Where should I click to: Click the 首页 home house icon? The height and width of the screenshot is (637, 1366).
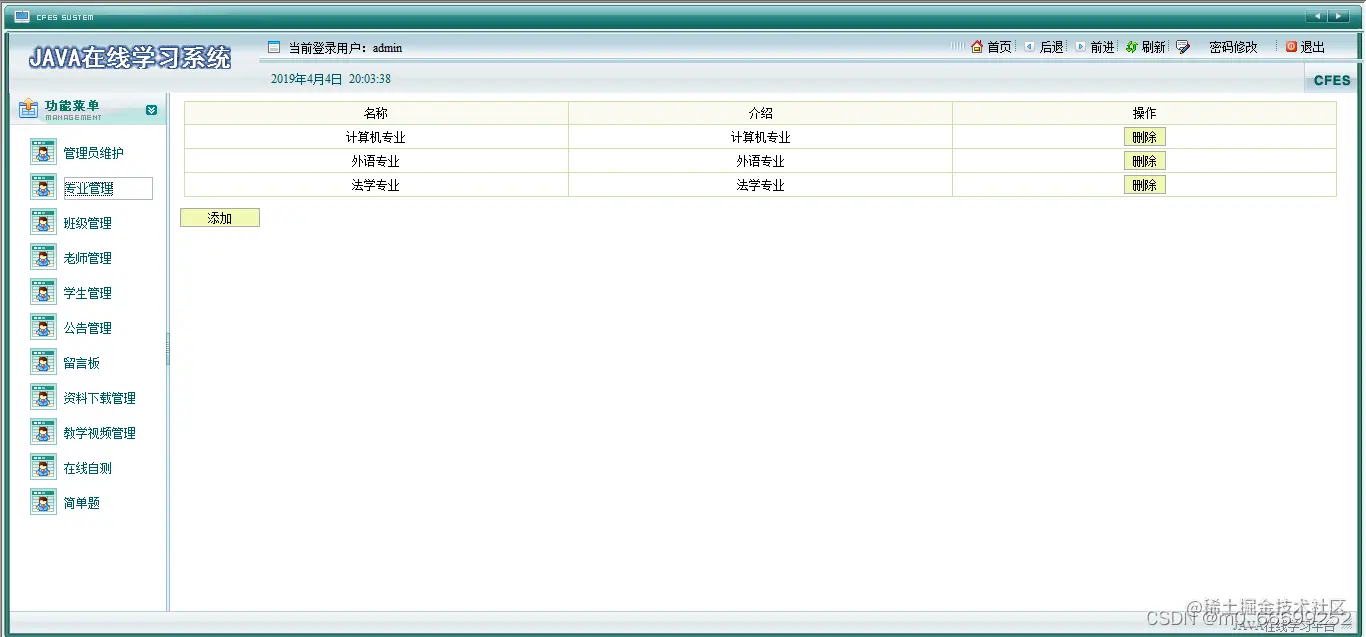click(x=977, y=47)
